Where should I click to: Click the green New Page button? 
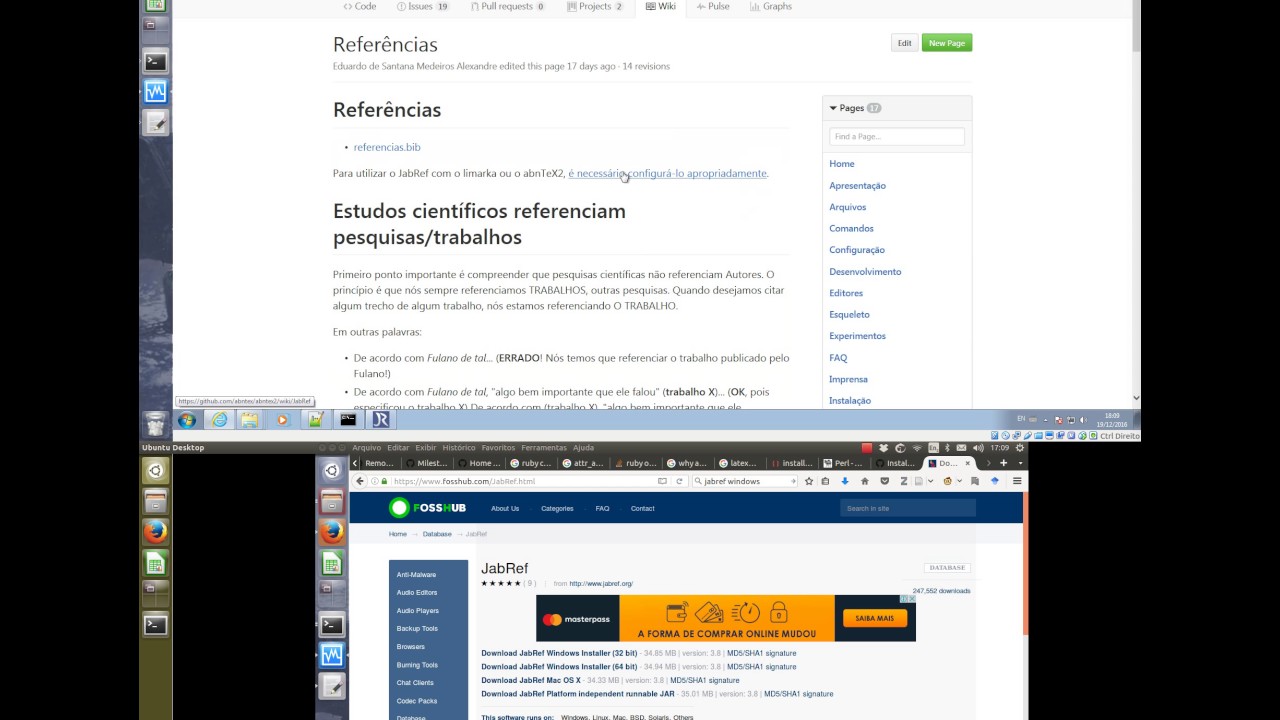[x=946, y=43]
